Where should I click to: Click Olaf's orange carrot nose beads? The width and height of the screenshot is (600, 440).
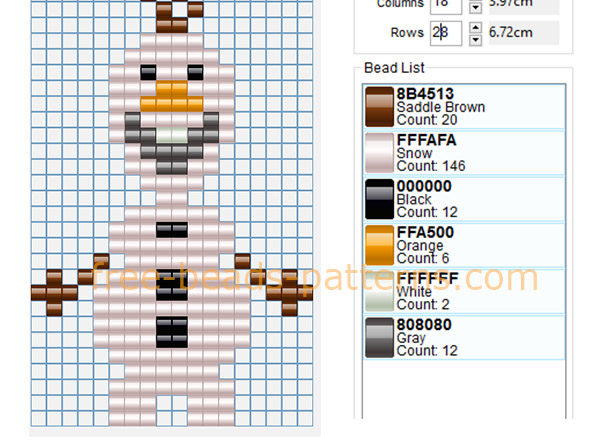point(172,96)
